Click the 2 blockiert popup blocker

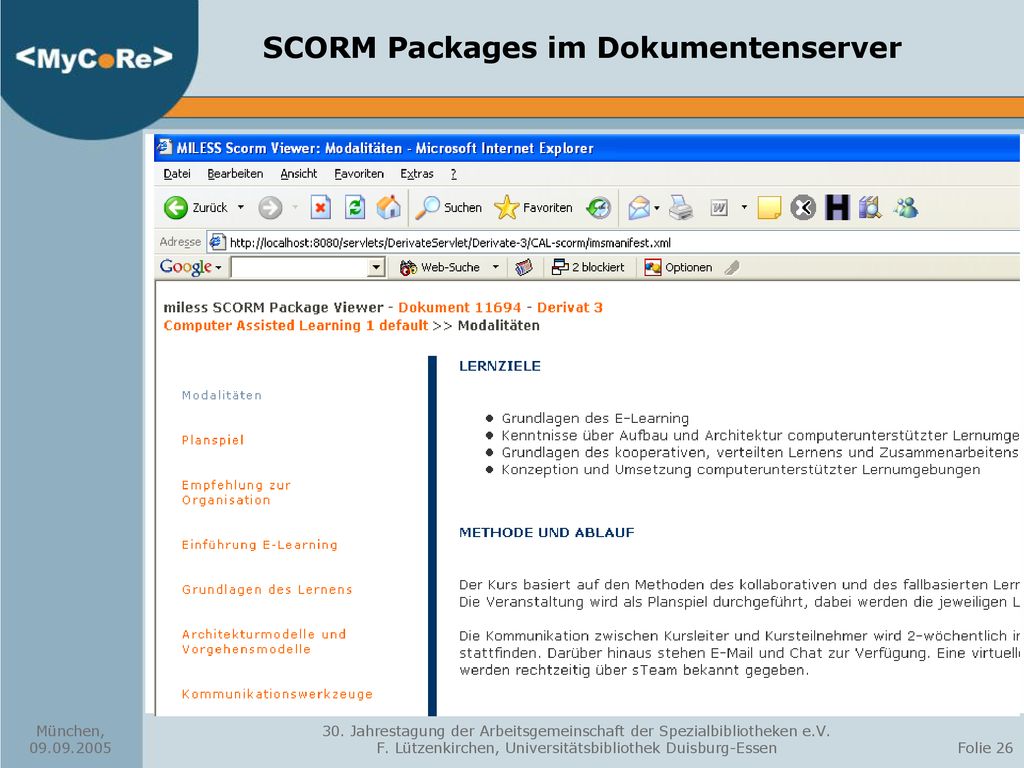(588, 267)
